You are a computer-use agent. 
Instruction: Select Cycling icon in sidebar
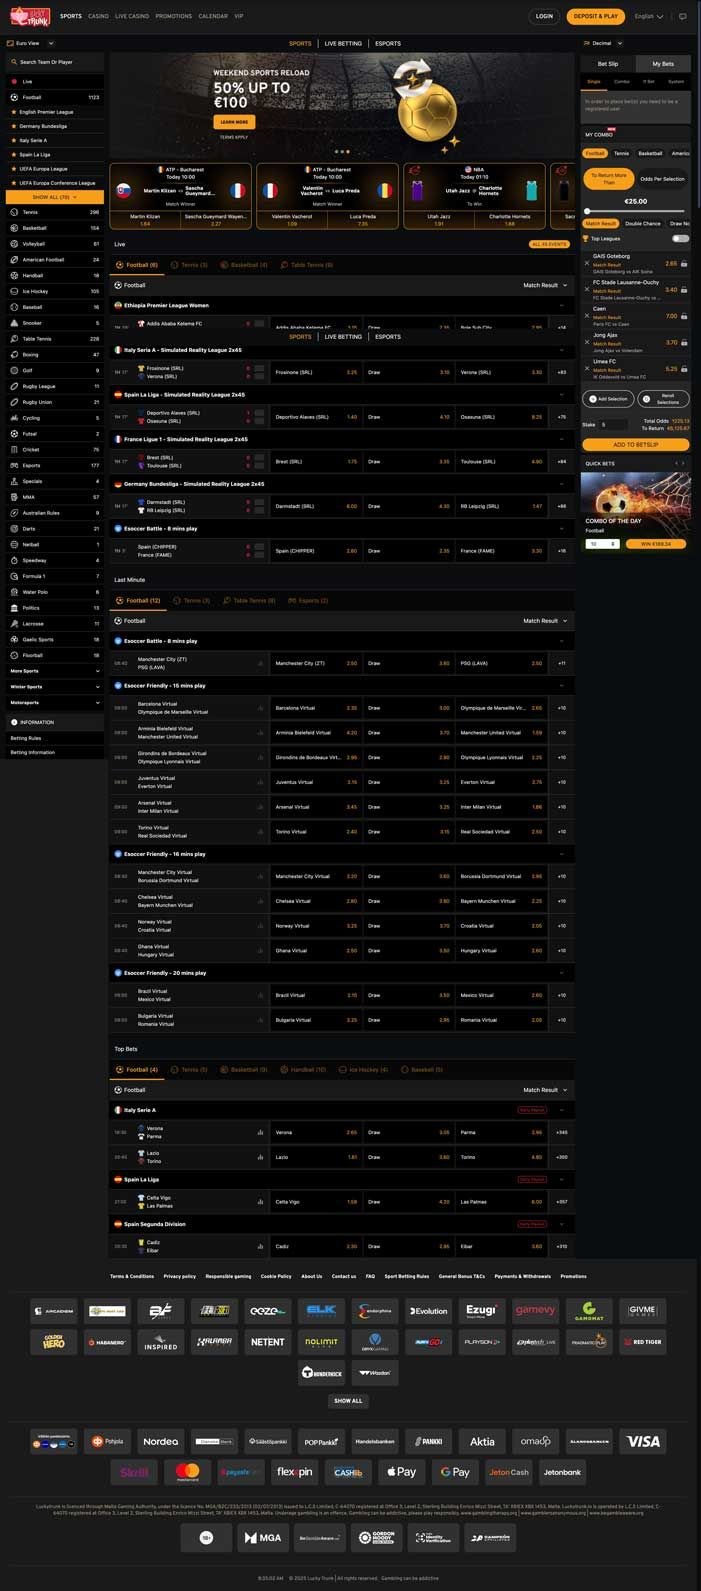pyautogui.click(x=14, y=418)
